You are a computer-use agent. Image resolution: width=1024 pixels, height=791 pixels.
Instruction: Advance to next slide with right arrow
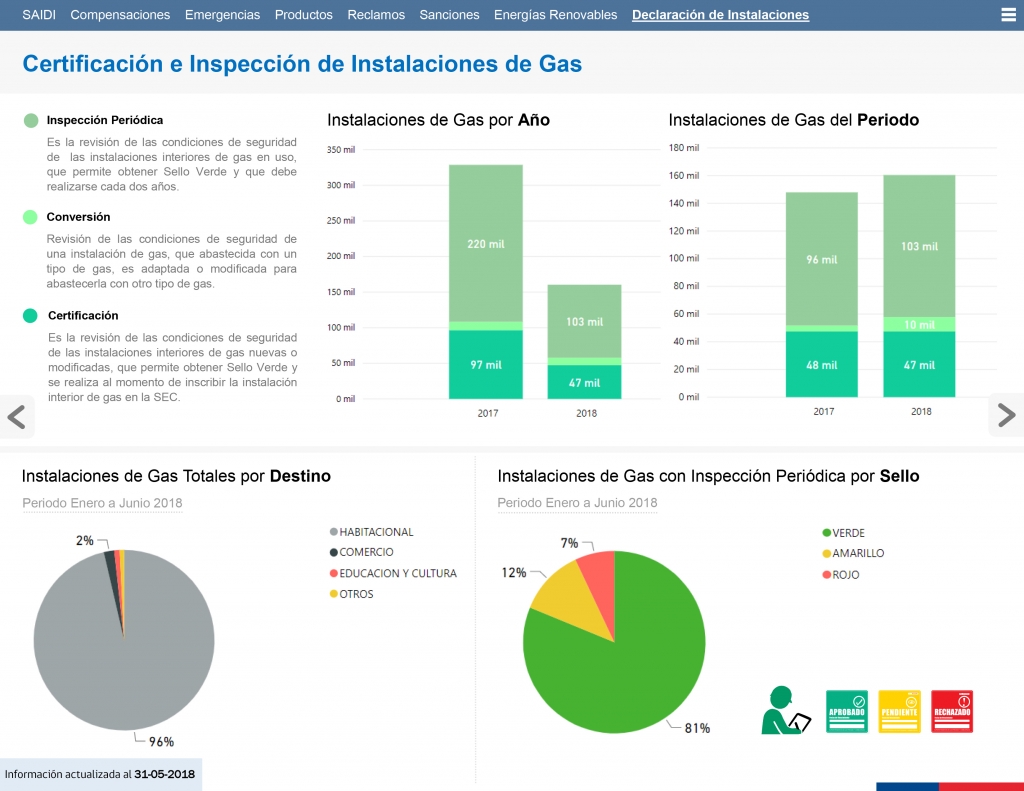(1007, 415)
